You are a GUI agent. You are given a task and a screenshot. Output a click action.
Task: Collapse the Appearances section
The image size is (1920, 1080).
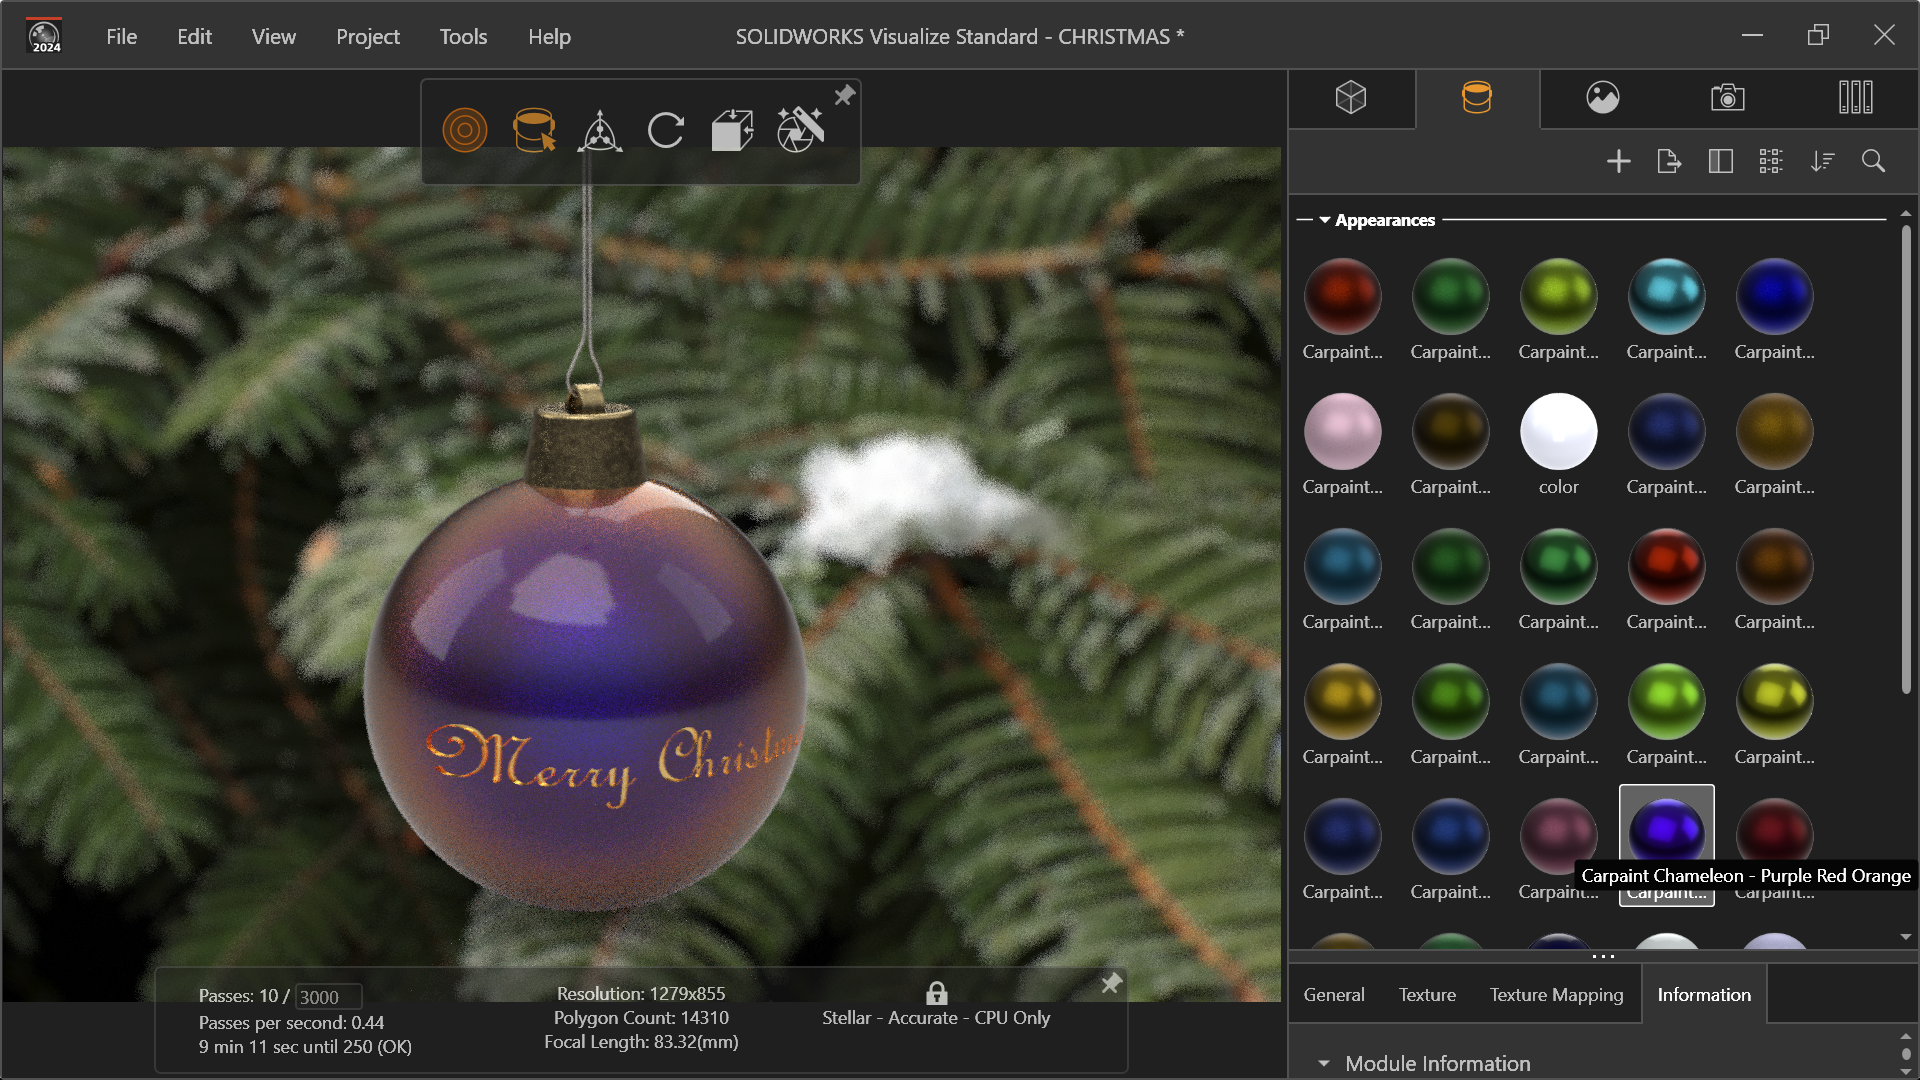[1325, 220]
